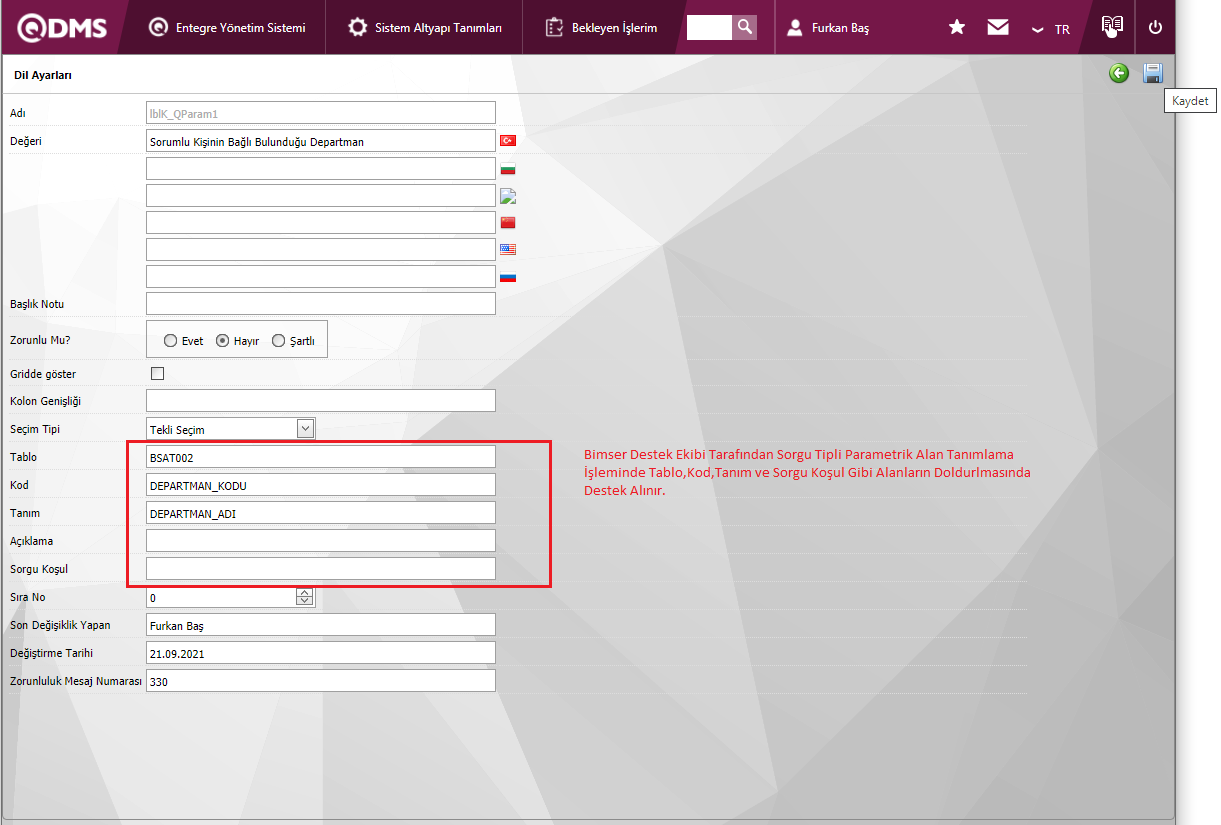Click the magnifier search icon

pos(744,27)
